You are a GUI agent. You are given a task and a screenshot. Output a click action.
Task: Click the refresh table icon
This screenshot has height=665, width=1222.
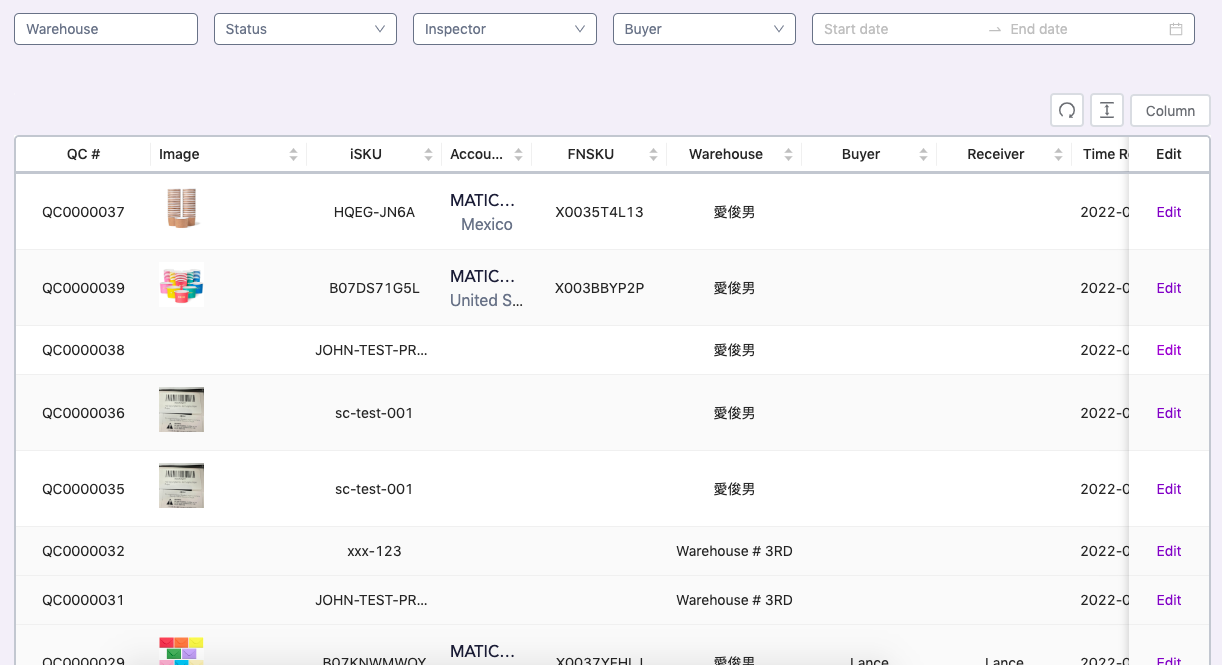tap(1067, 110)
